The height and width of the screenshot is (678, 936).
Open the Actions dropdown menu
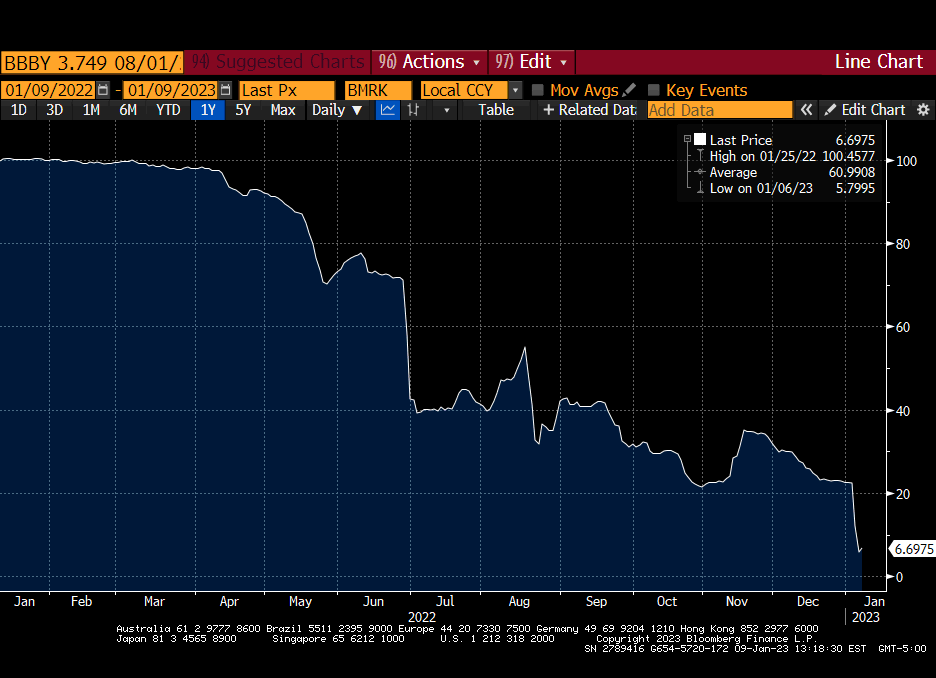click(x=429, y=61)
